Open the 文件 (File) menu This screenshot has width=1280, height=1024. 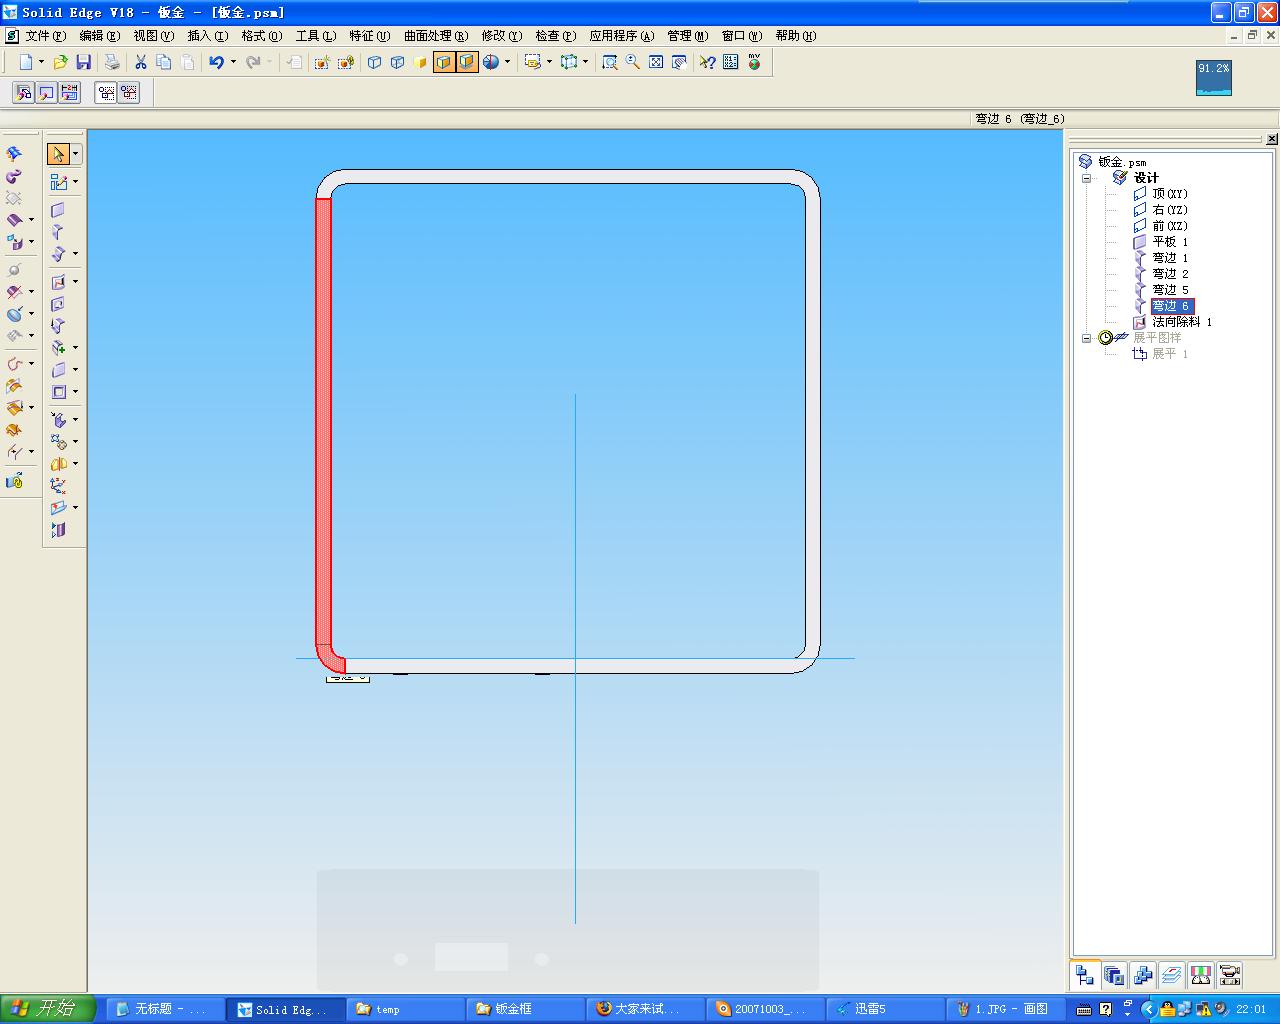click(45, 36)
